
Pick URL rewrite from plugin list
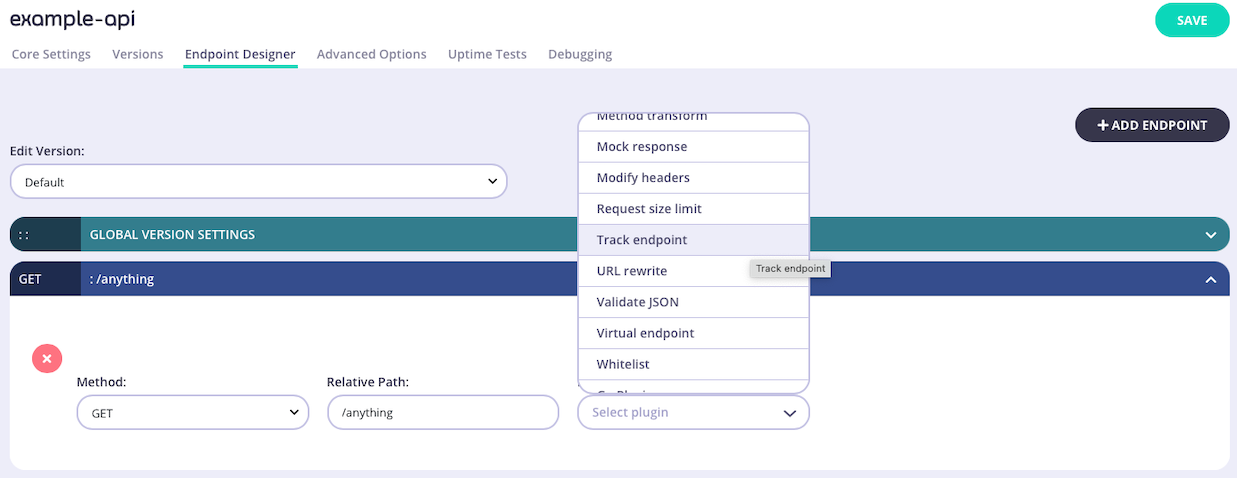[x=632, y=271]
